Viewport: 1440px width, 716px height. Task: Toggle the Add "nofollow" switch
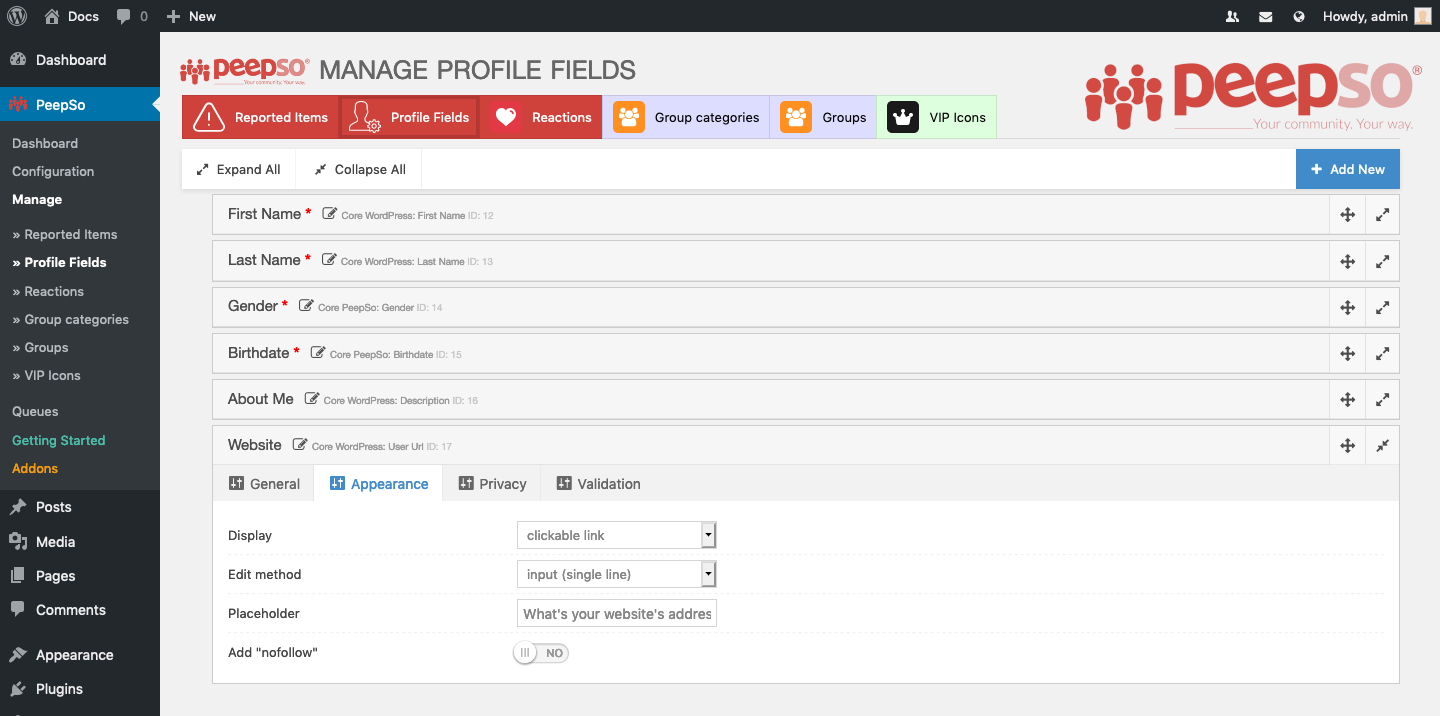pos(540,653)
